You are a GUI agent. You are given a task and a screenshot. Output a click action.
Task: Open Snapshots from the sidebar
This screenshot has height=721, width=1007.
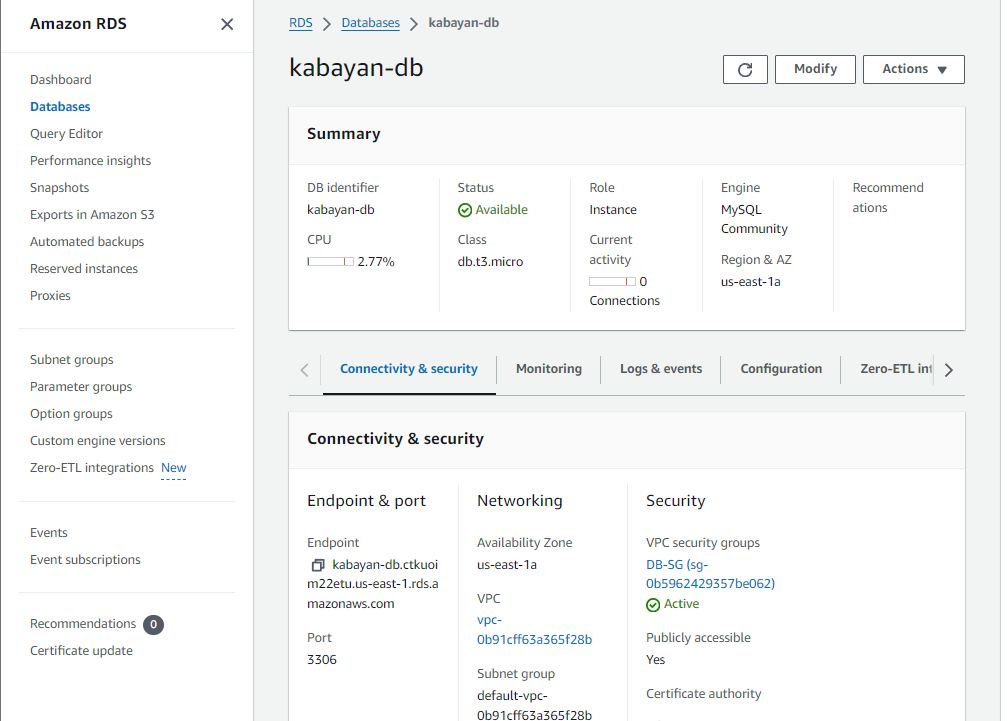click(59, 187)
